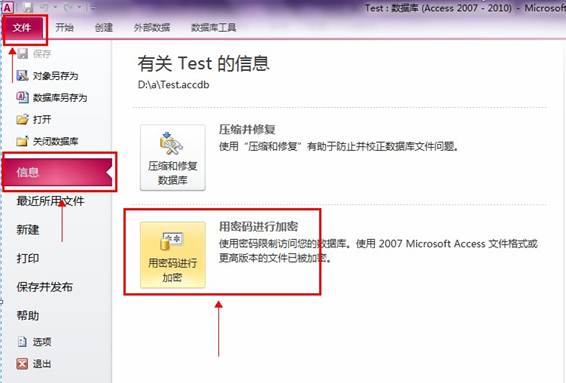Click the D:\a\Test.accdb file path
This screenshot has width=566, height=383.
point(173,85)
